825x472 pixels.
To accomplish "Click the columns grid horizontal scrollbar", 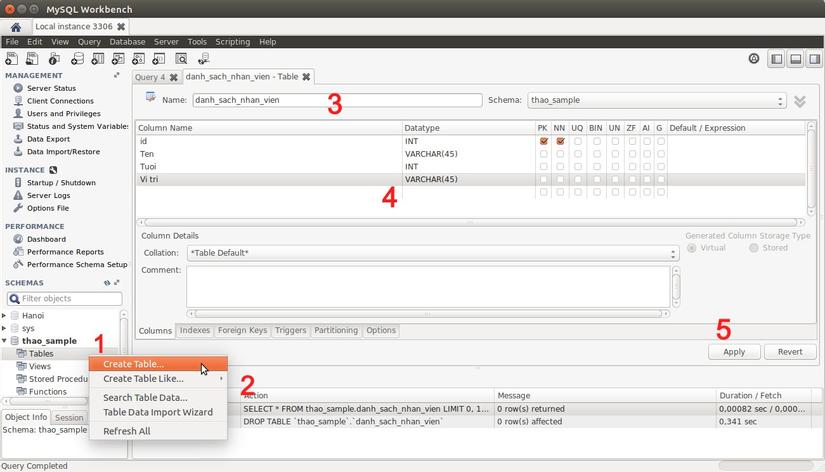I will (x=470, y=222).
